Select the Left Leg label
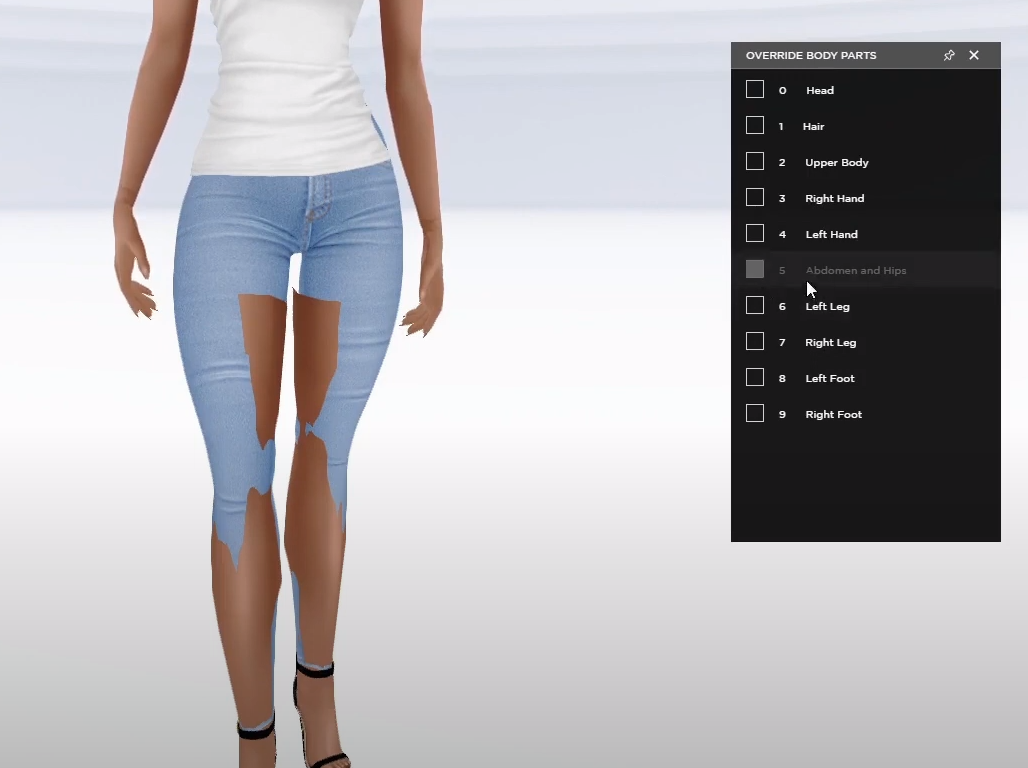This screenshot has height=768, width=1028. point(827,306)
